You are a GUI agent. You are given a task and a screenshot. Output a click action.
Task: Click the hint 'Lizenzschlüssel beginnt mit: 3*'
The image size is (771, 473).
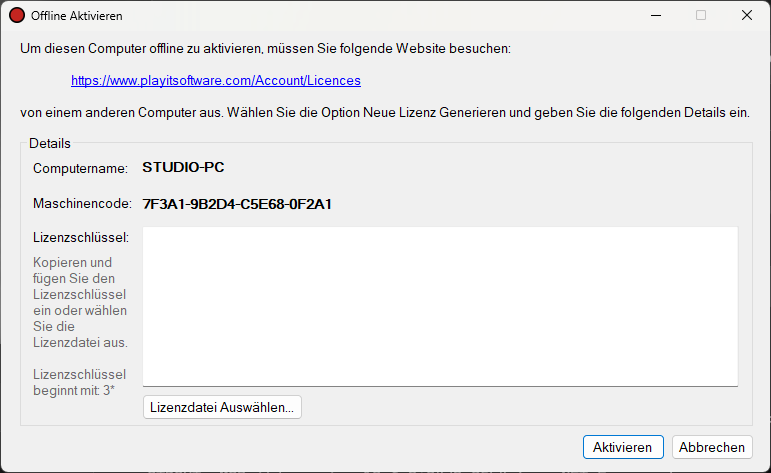click(x=79, y=383)
